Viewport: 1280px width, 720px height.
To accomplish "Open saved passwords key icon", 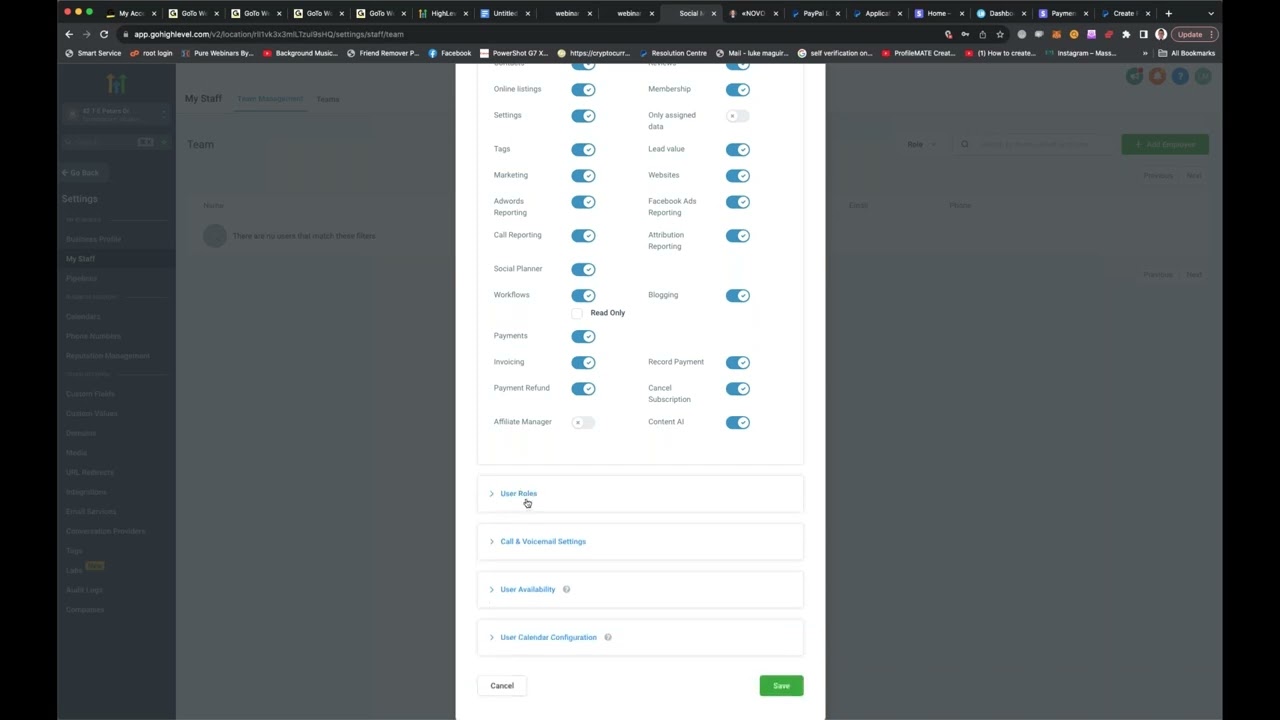I will click(x=965, y=34).
